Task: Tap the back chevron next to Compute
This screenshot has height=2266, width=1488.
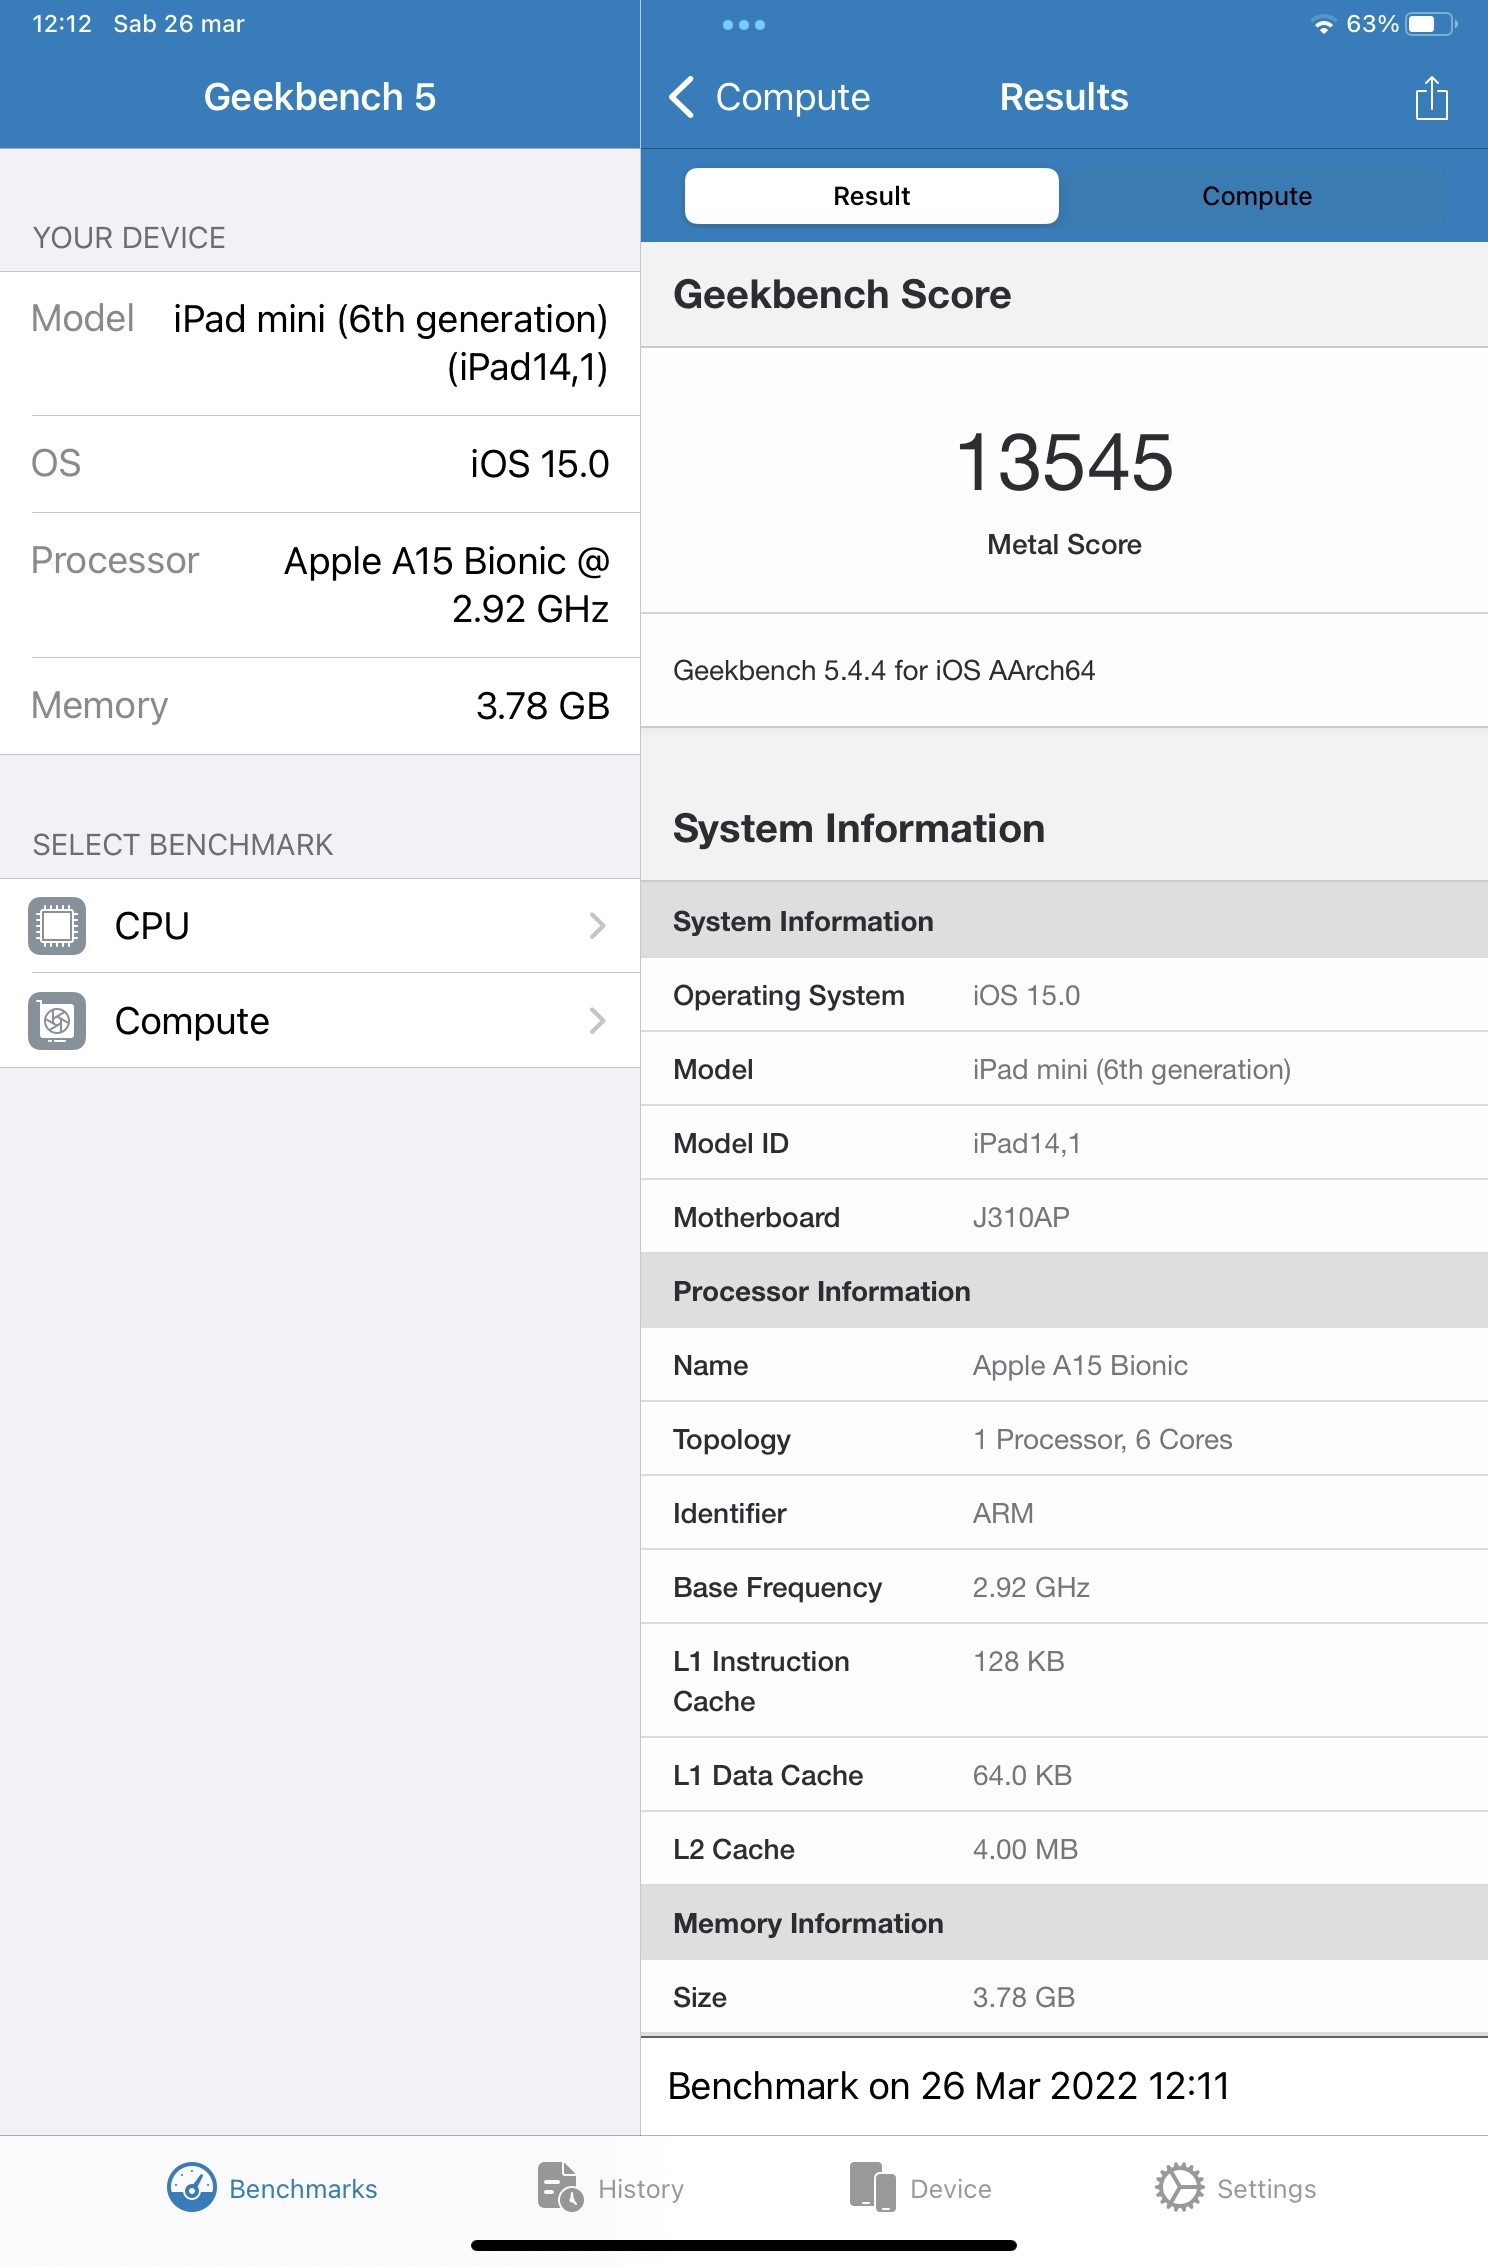Action: [x=681, y=98]
